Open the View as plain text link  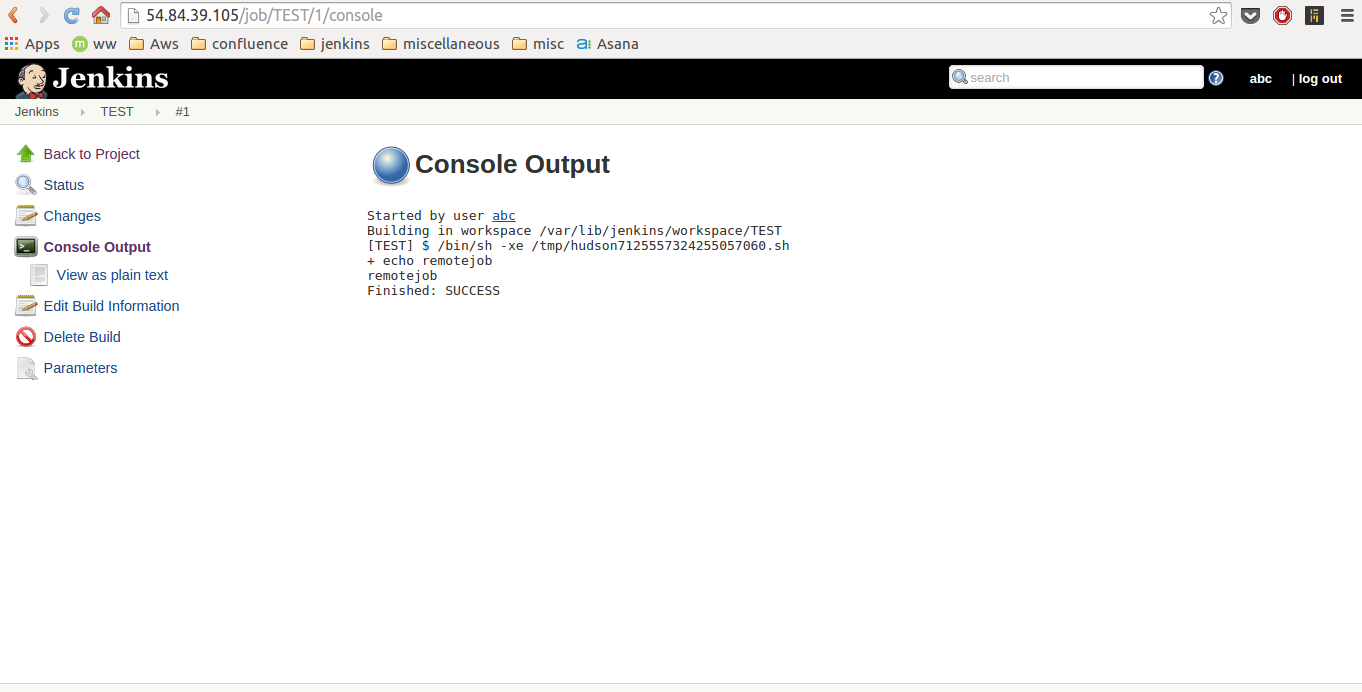[x=112, y=275]
